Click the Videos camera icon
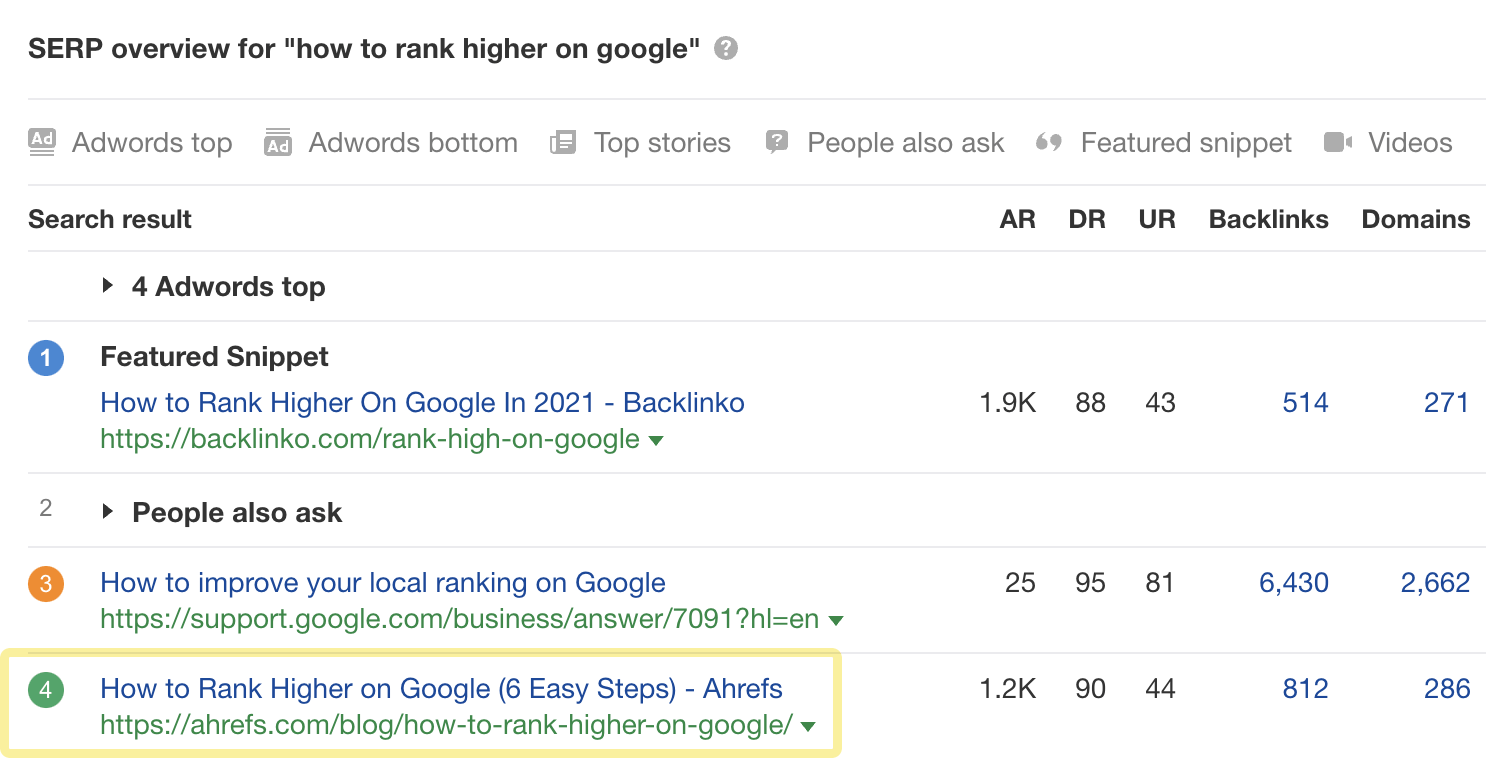The width and height of the screenshot is (1486, 758). point(1338,143)
